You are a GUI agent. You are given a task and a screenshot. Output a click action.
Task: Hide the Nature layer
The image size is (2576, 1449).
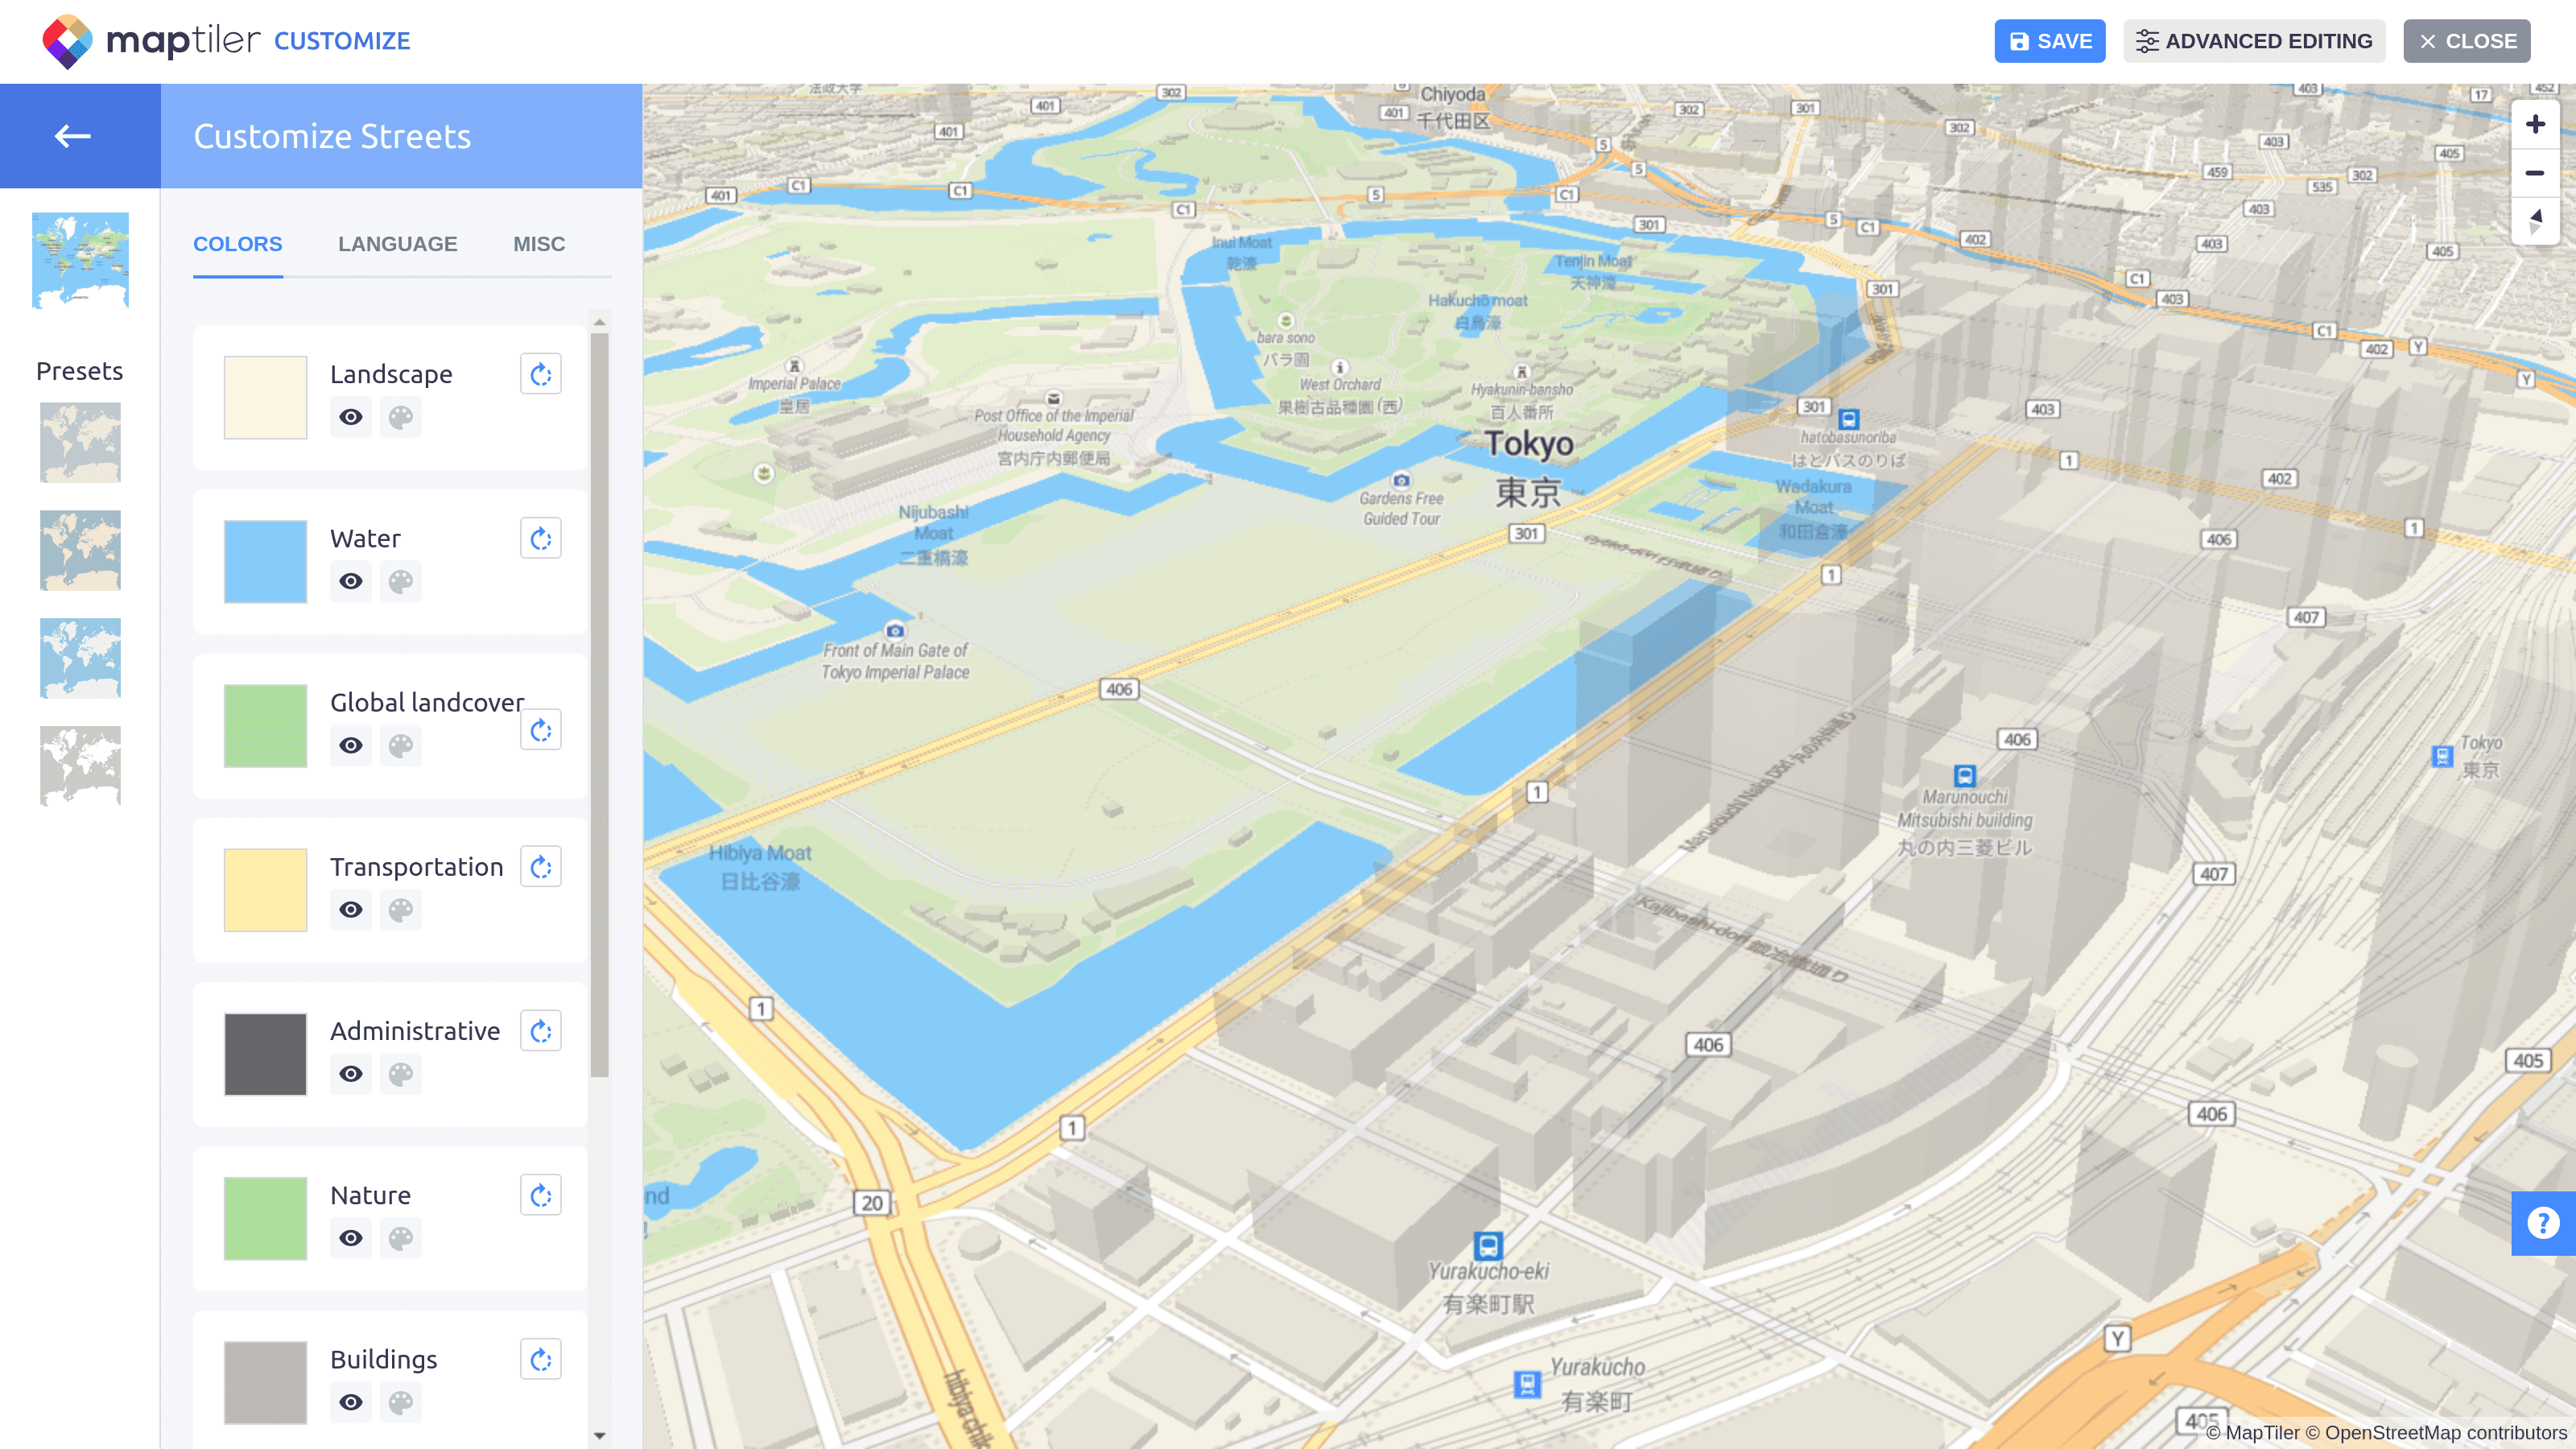(x=350, y=1238)
